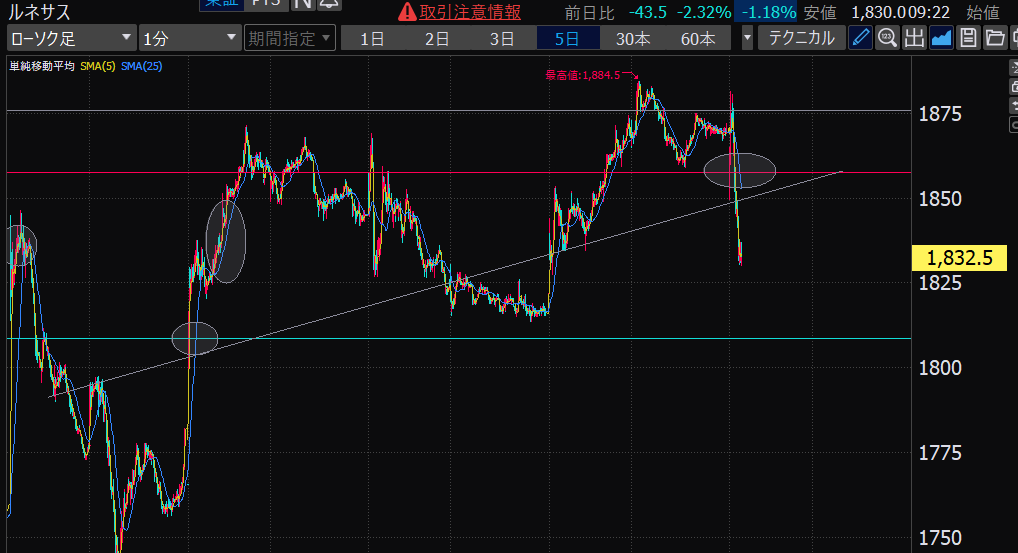Viewport: 1018px width, 553px height.
Task: Activate the pencil drawing tool
Action: pos(860,39)
